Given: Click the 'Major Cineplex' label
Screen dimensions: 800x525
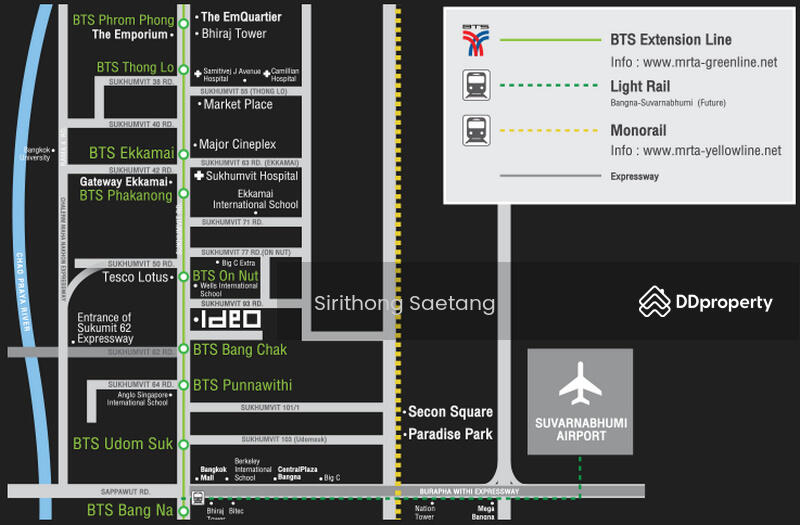Looking at the screenshot, I should (x=237, y=144).
